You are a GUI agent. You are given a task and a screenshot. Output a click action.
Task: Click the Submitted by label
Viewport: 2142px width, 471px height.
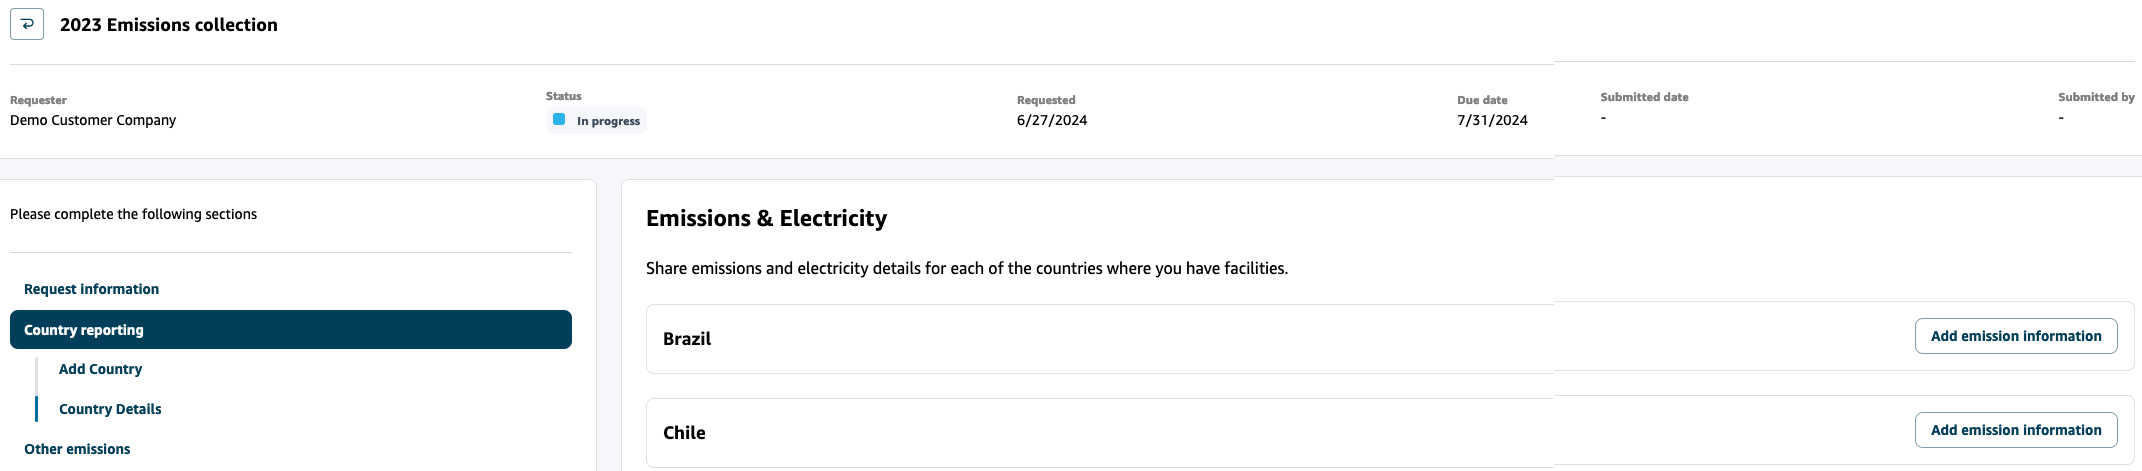pyautogui.click(x=2096, y=97)
